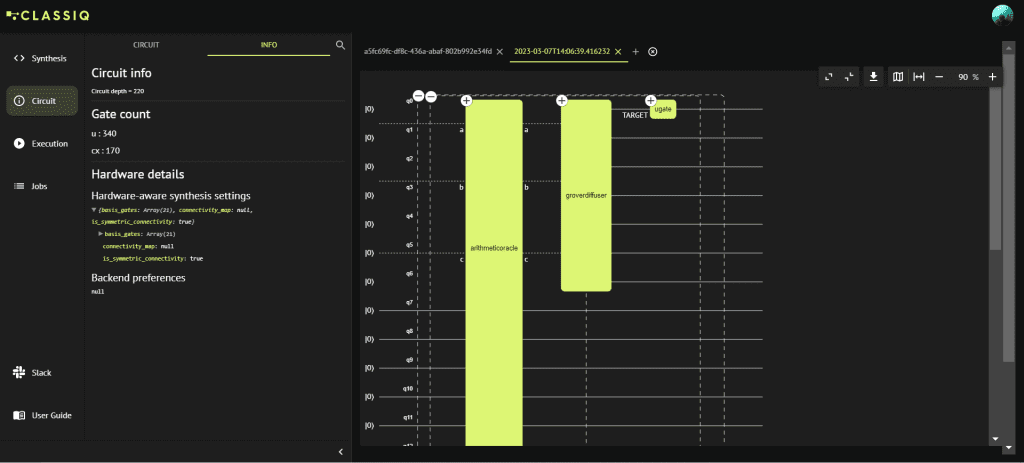Download the circuit image
The width and height of the screenshot is (1024, 463).
tap(873, 77)
